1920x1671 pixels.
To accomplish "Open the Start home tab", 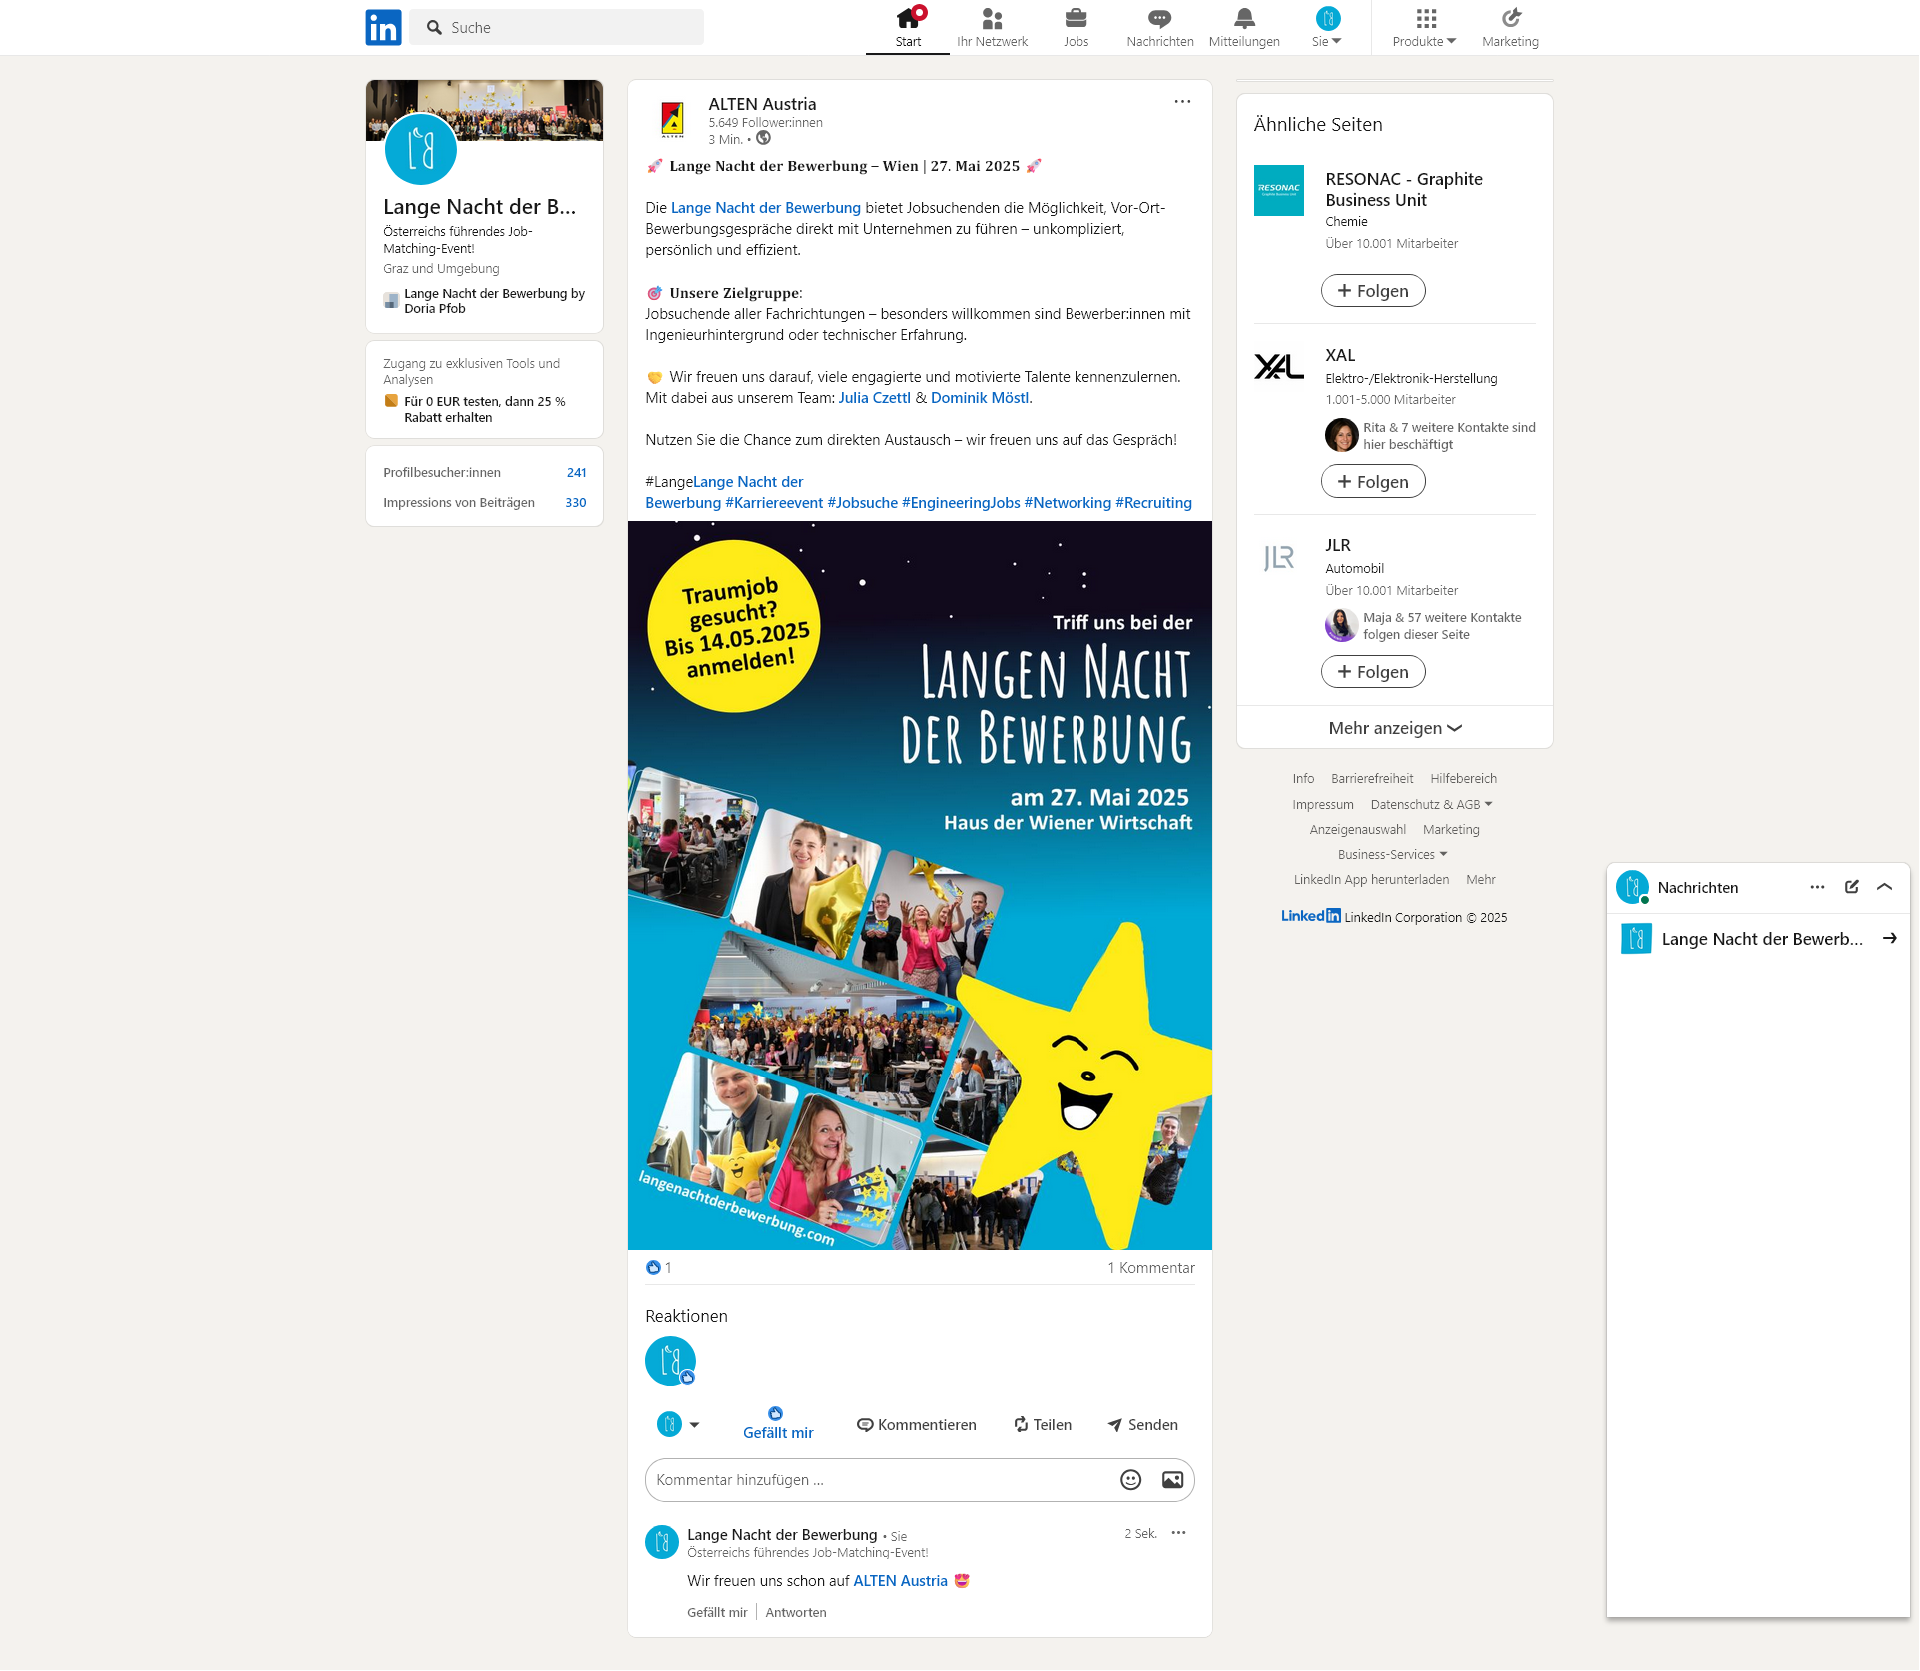I will [908, 27].
